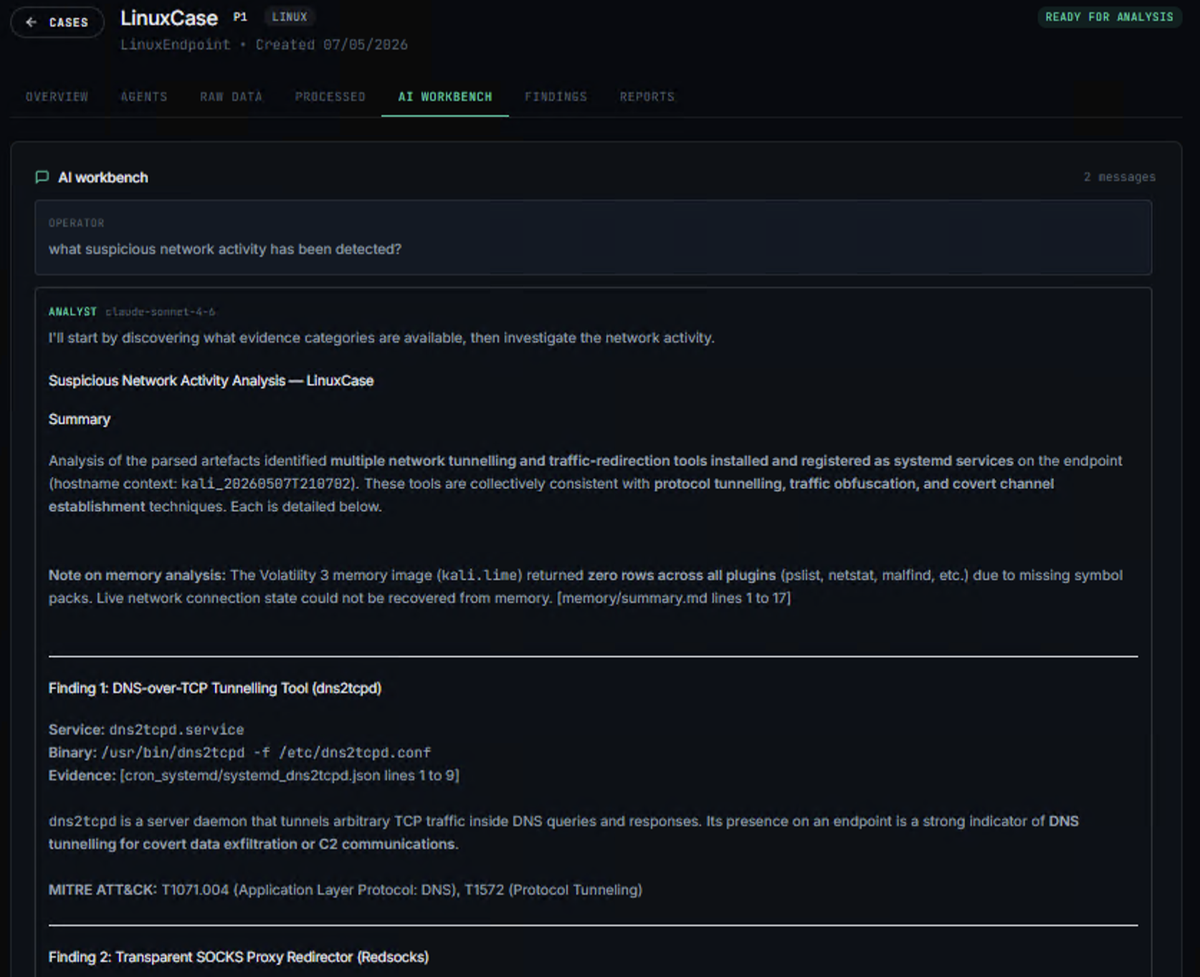Click the Summary heading
1200x977 pixels.
(x=79, y=419)
